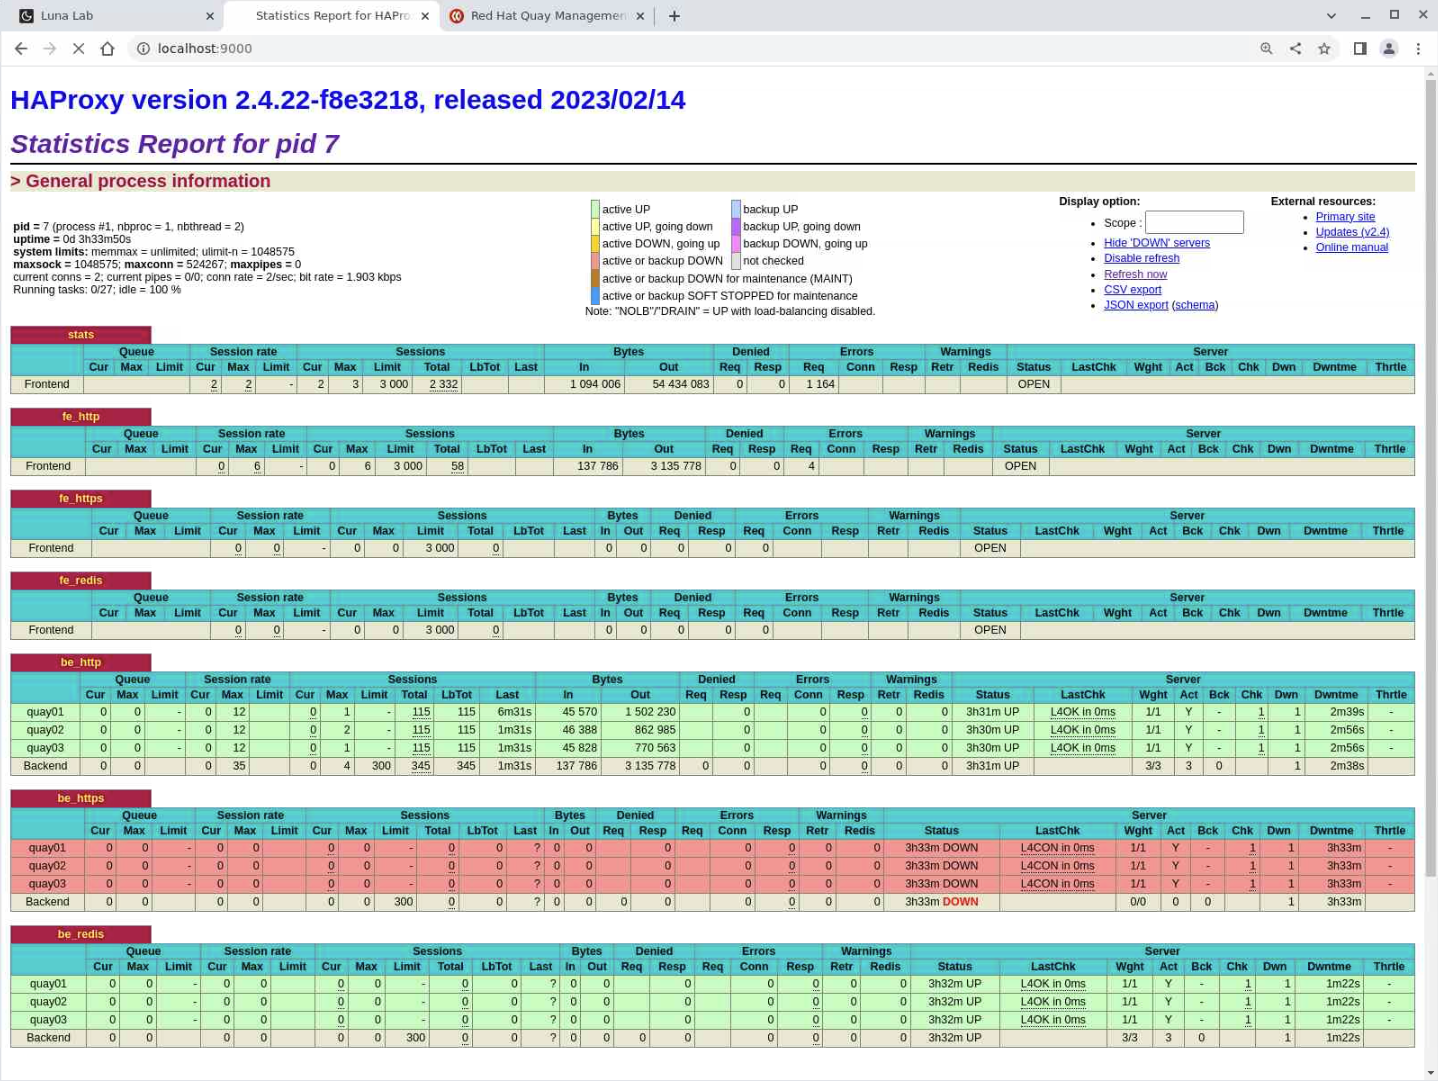
Task: Open the Online manual link
Action: click(1351, 247)
